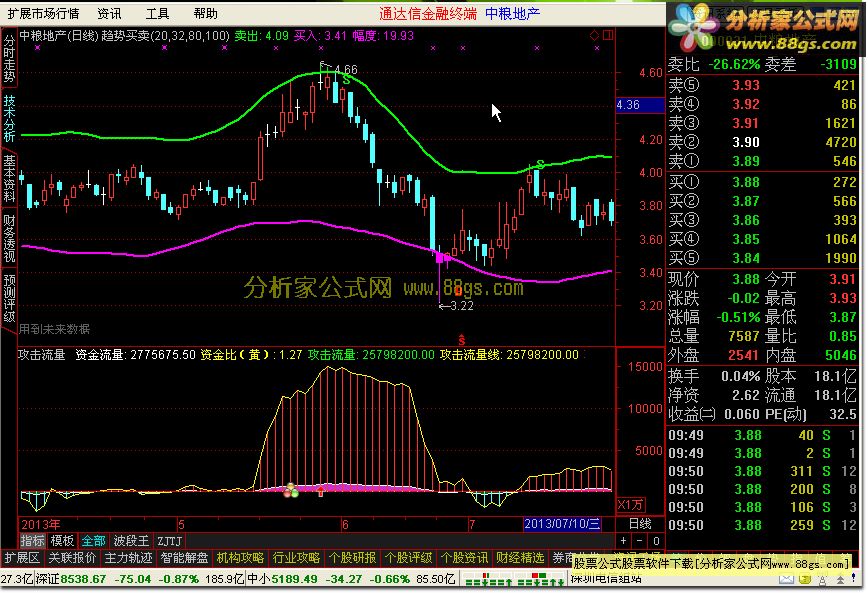This screenshot has width=868, height=593.
Task: Open the 机构攻略 tab
Action: [240, 558]
